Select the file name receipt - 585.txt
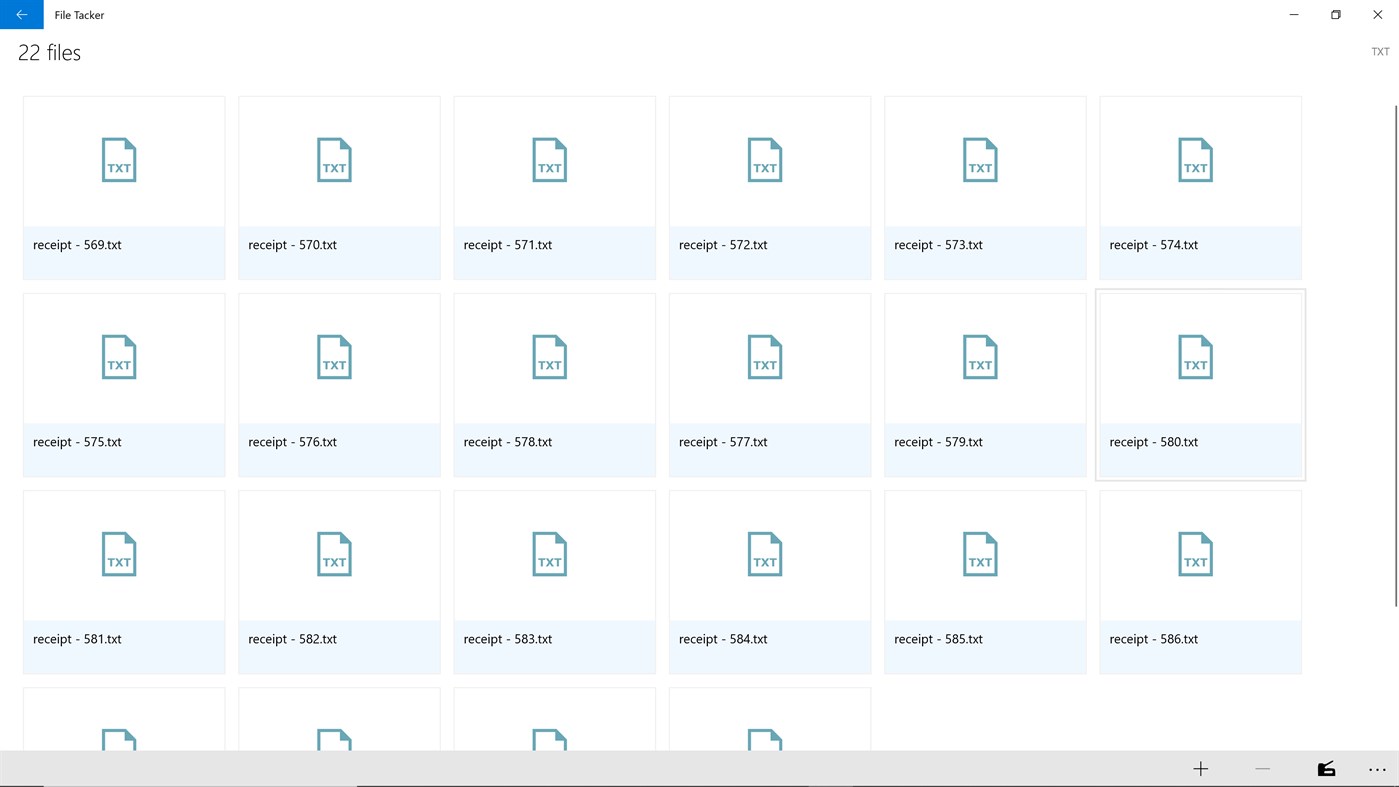Screen dimensions: 1399x787 coord(938,639)
